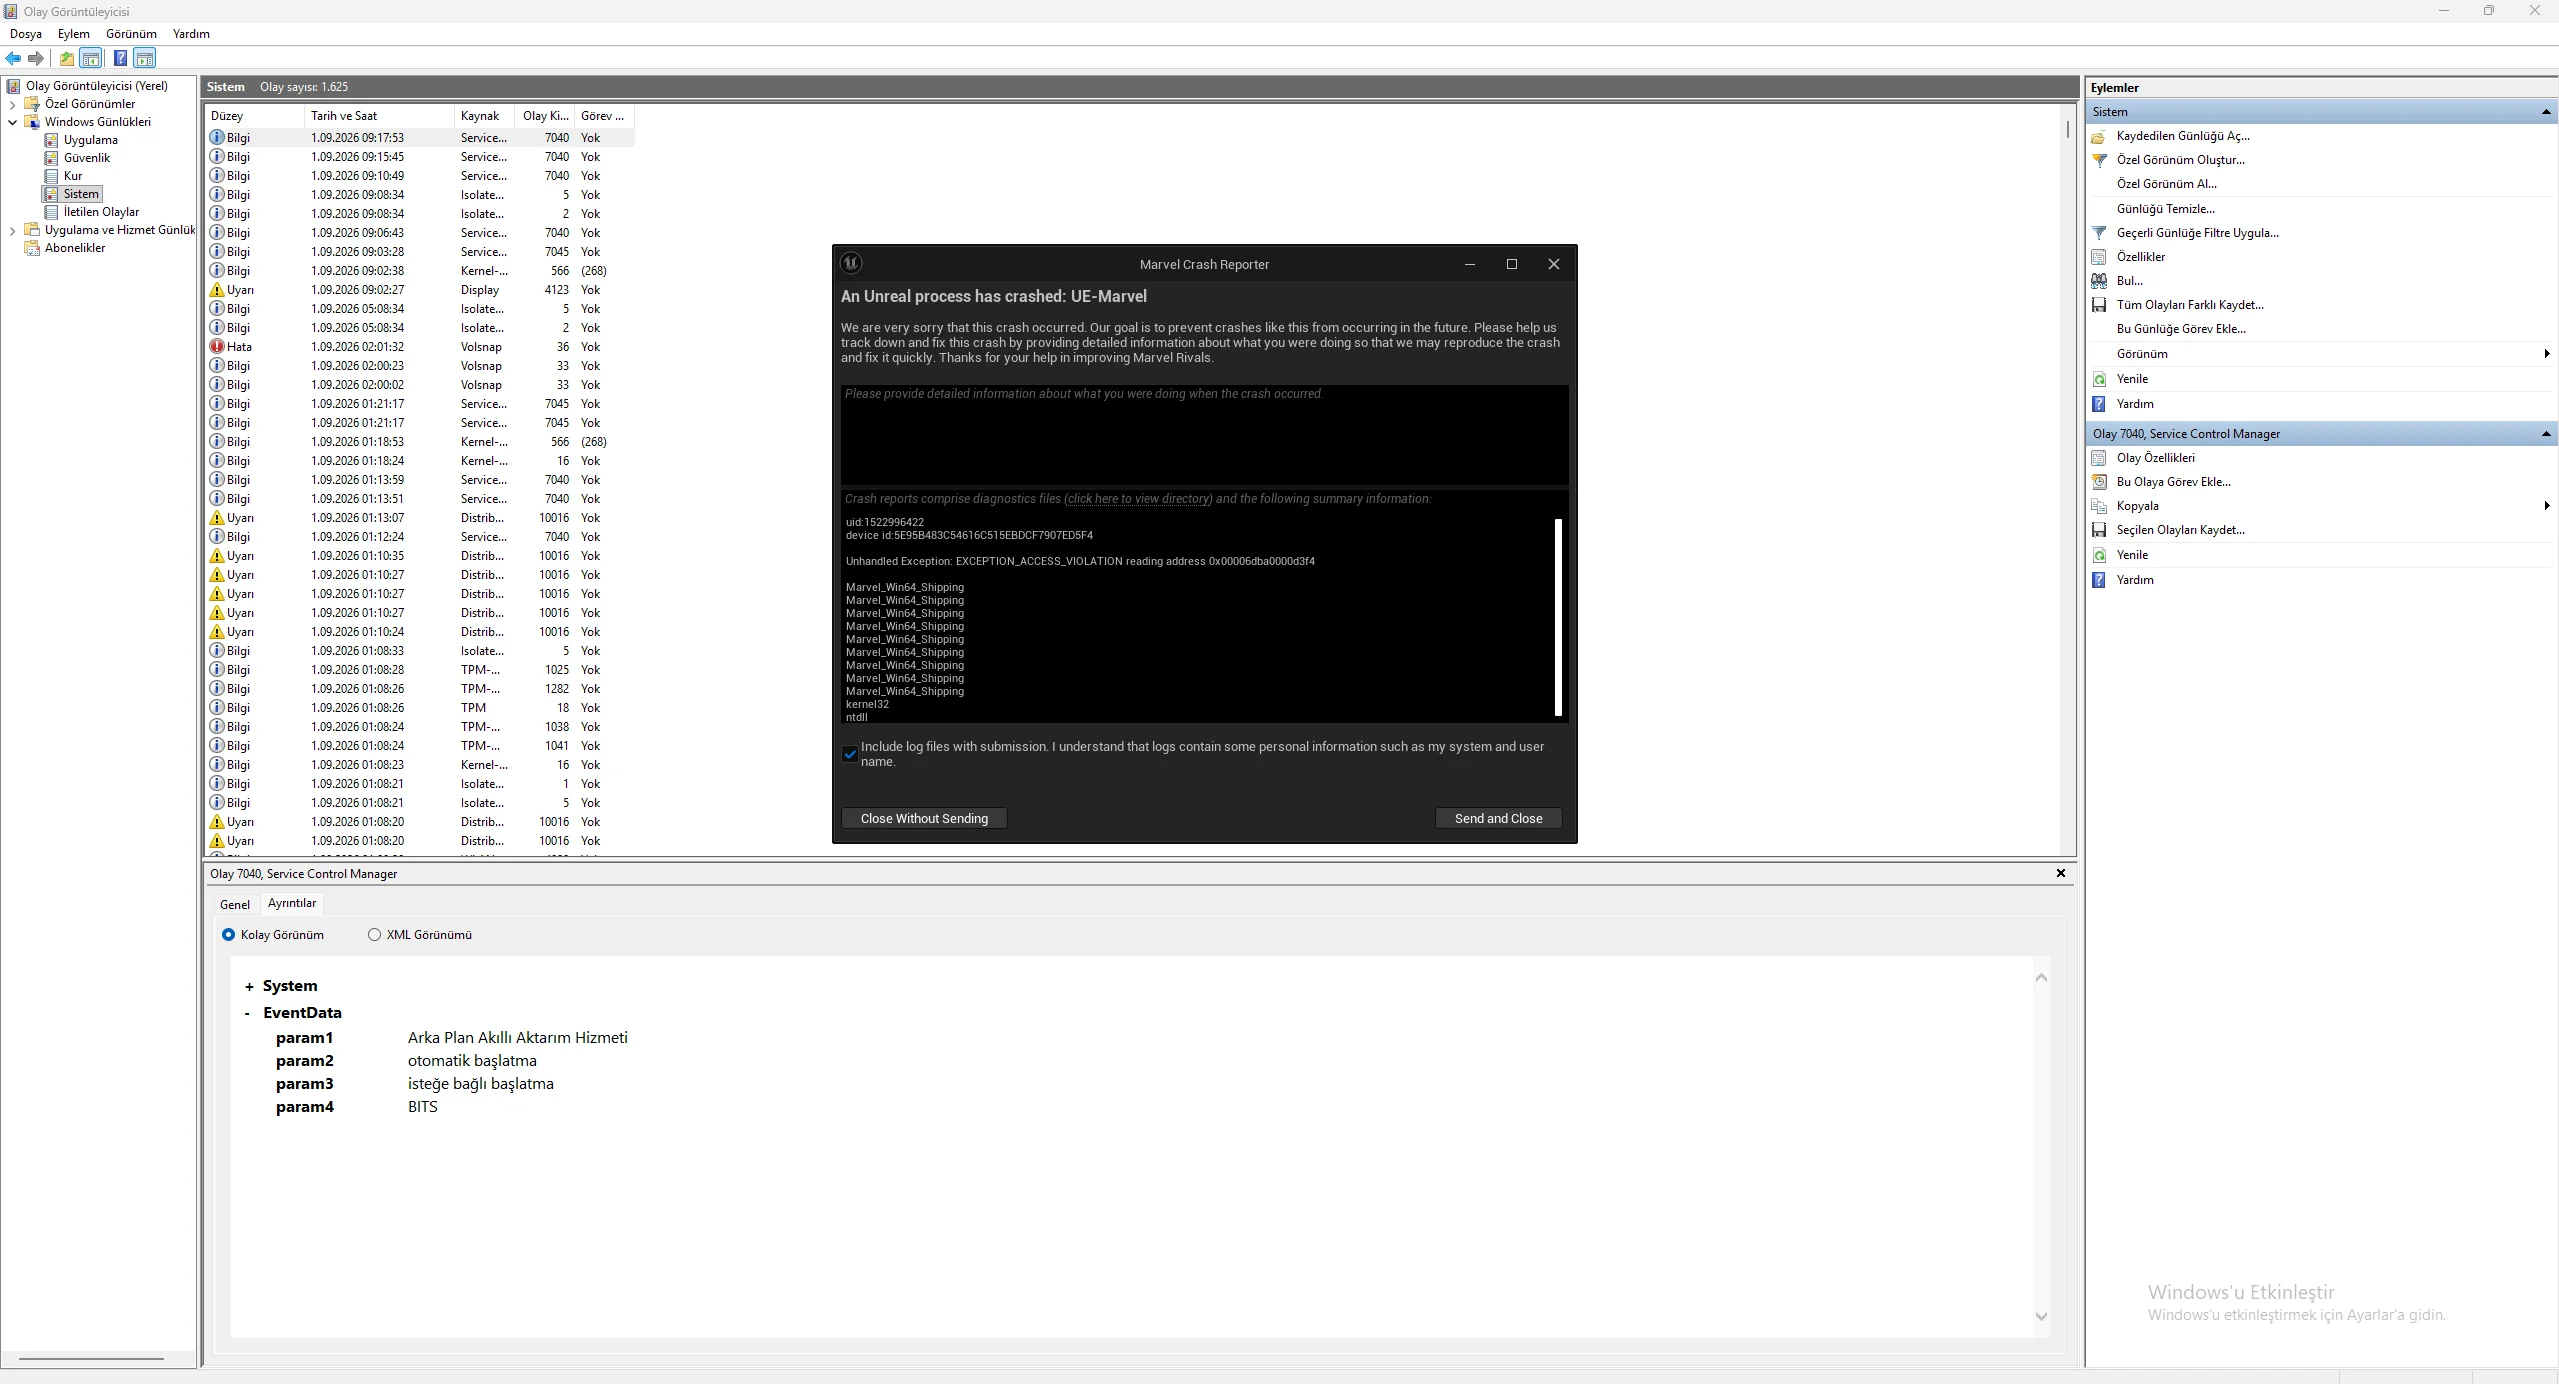2559x1384 pixels.
Task: Open İletilen Olaylar log in tree
Action: (x=101, y=212)
